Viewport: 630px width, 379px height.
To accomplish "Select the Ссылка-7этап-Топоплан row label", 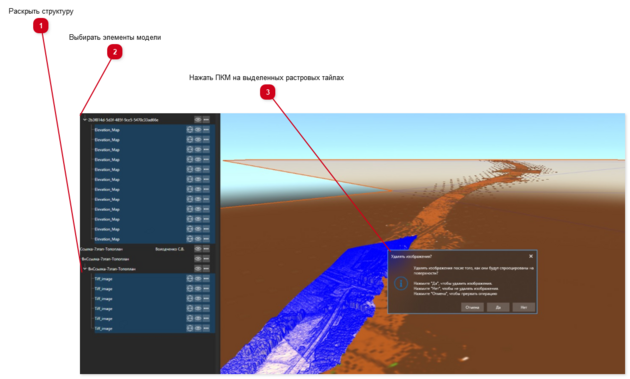I will tap(101, 249).
